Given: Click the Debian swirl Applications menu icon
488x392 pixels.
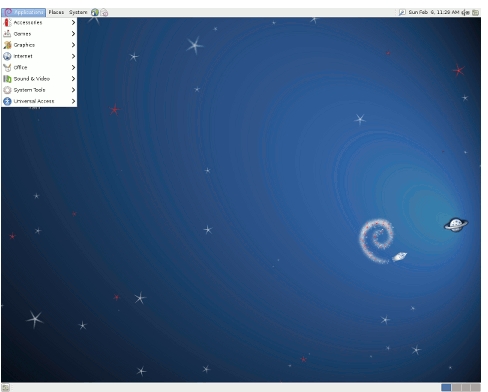Looking at the screenshot, I should pyautogui.click(x=9, y=12).
